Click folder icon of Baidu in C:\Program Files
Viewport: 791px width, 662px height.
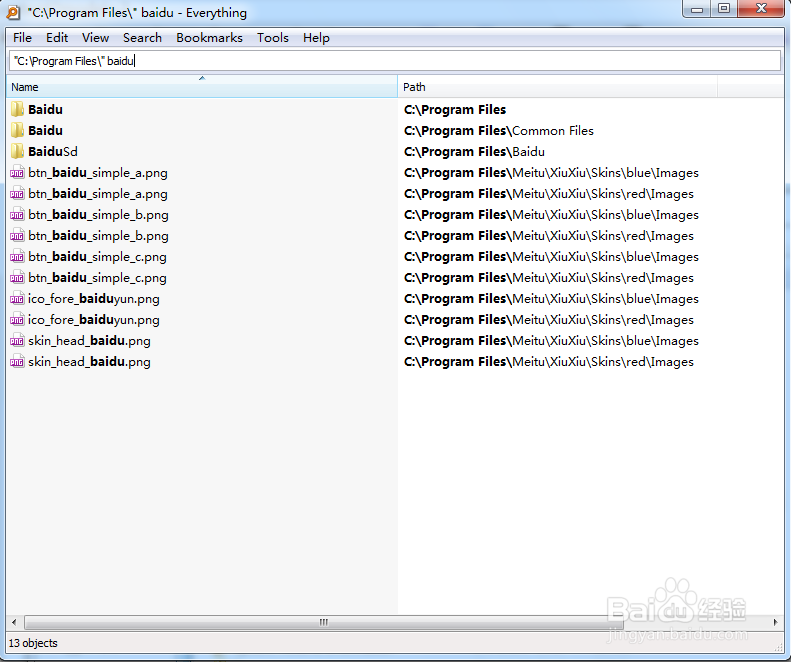[x=17, y=109]
